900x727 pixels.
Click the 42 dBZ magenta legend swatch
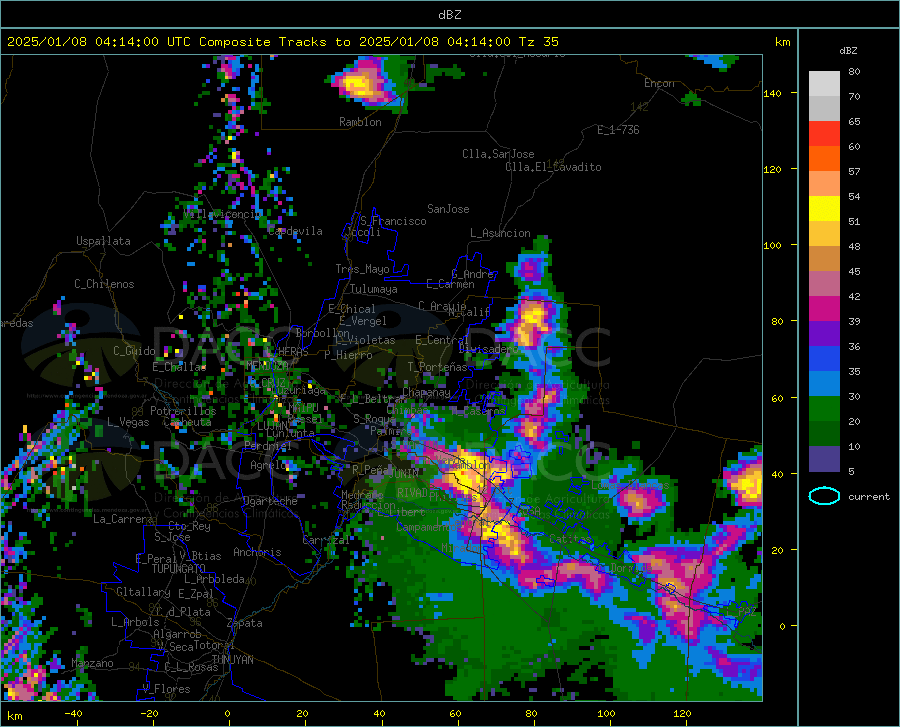[x=824, y=309]
